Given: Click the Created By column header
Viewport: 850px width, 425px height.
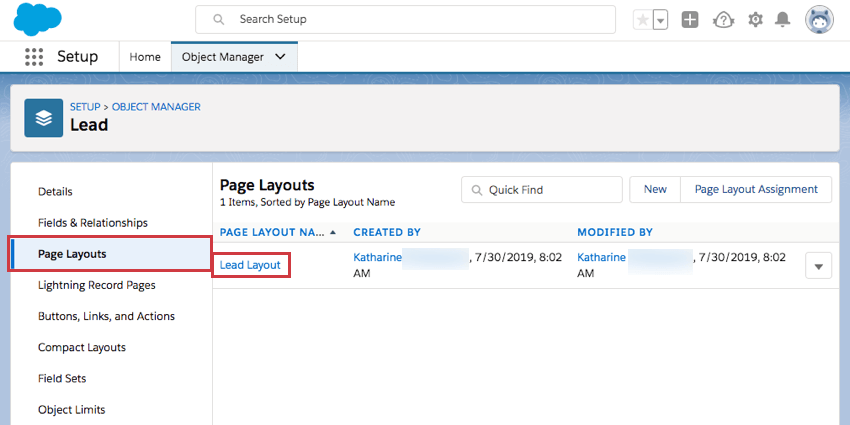Looking at the screenshot, I should pyautogui.click(x=387, y=233).
